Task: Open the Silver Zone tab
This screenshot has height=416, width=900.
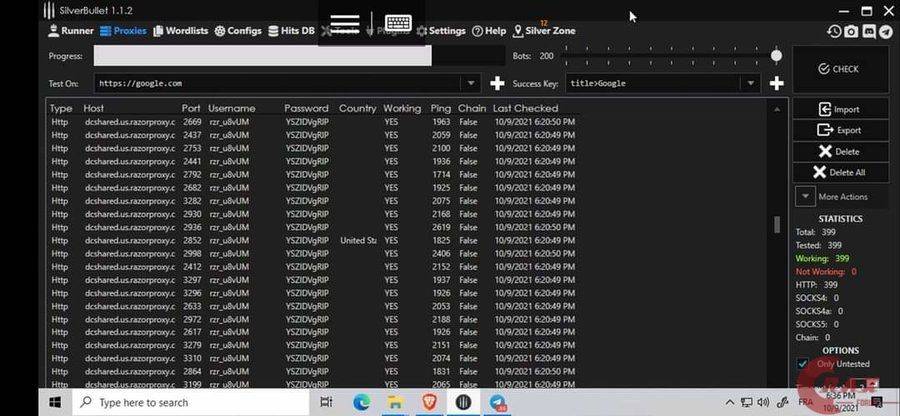Action: [544, 31]
